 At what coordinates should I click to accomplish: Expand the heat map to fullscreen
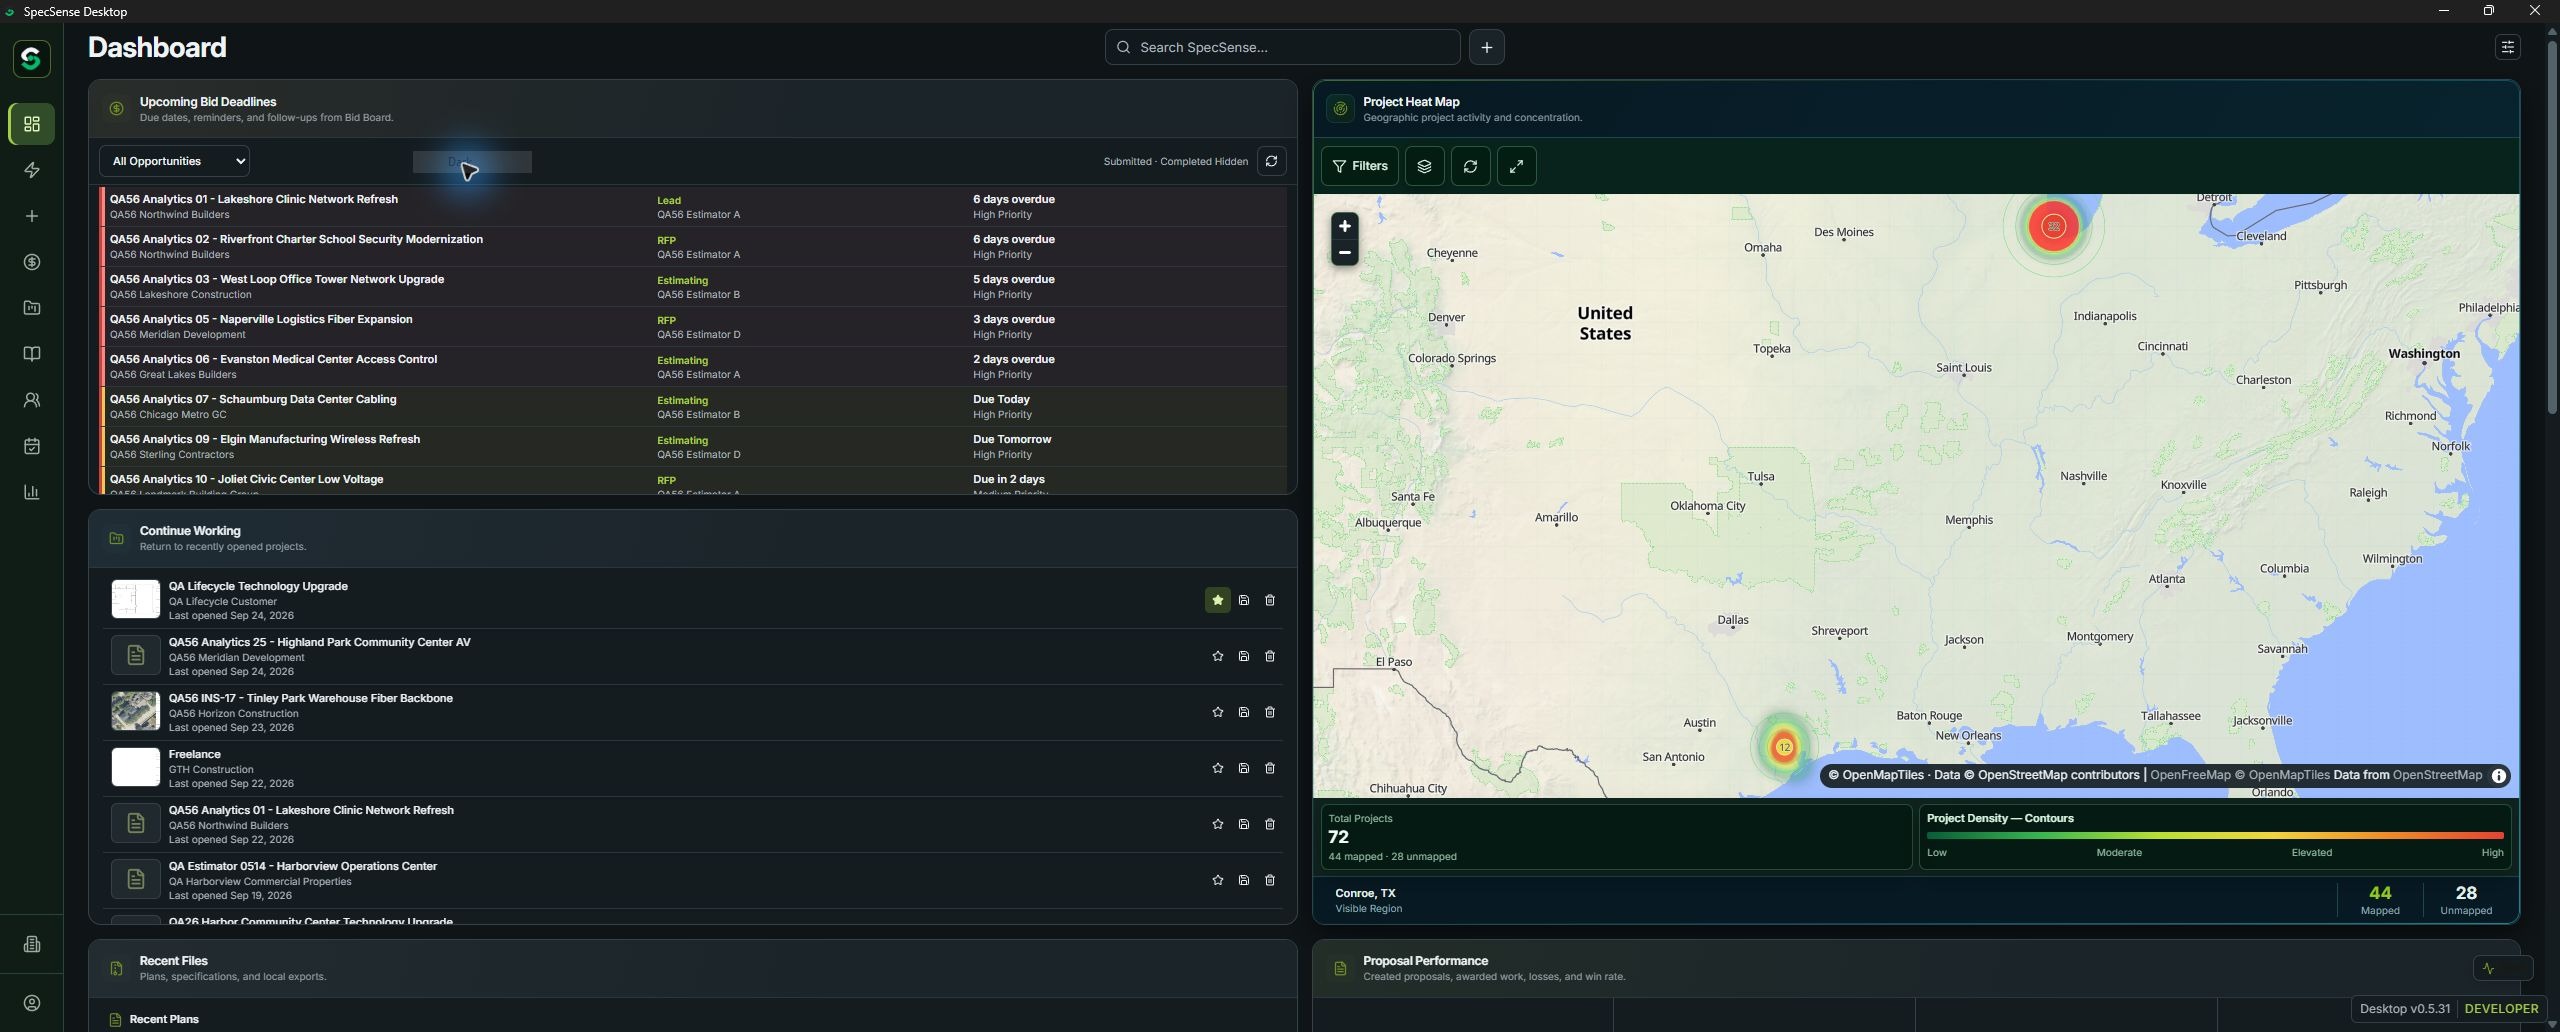[x=1516, y=166]
